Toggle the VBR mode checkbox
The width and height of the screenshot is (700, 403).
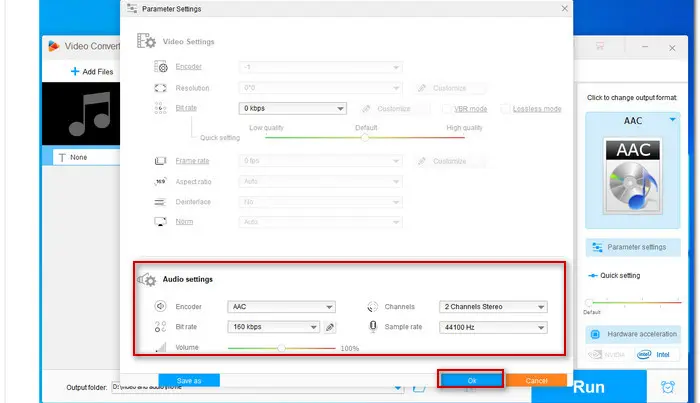coord(446,108)
